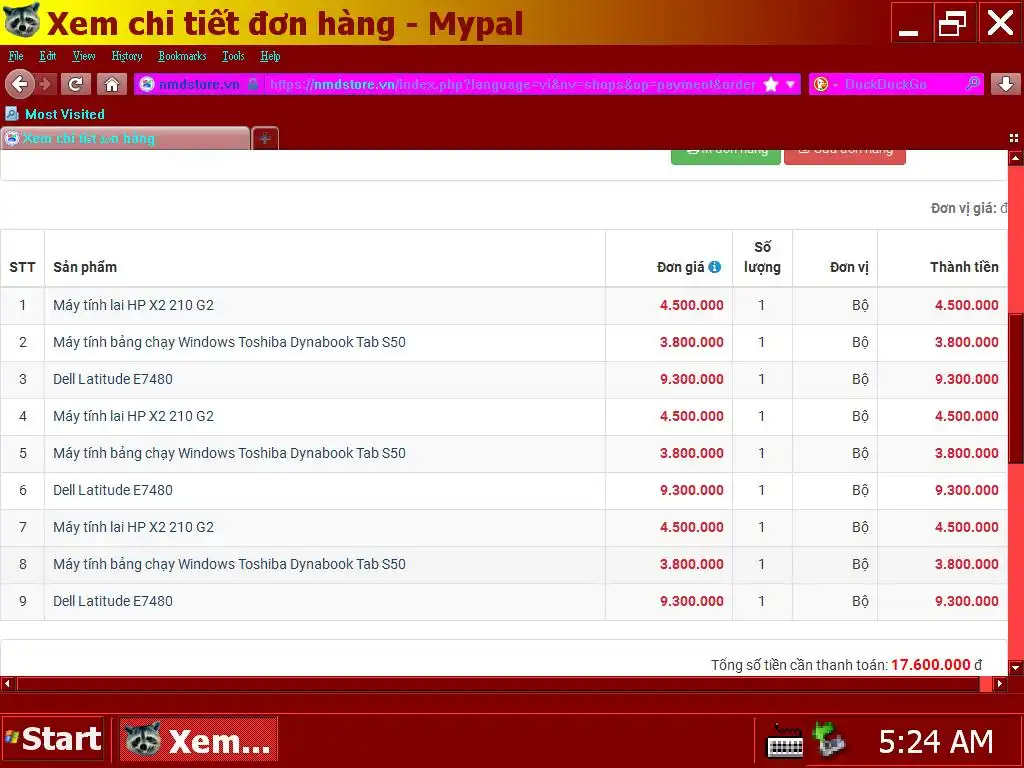The image size is (1024, 768).
Task: Click the vertical scrollbar up arrow
Action: click(1016, 157)
